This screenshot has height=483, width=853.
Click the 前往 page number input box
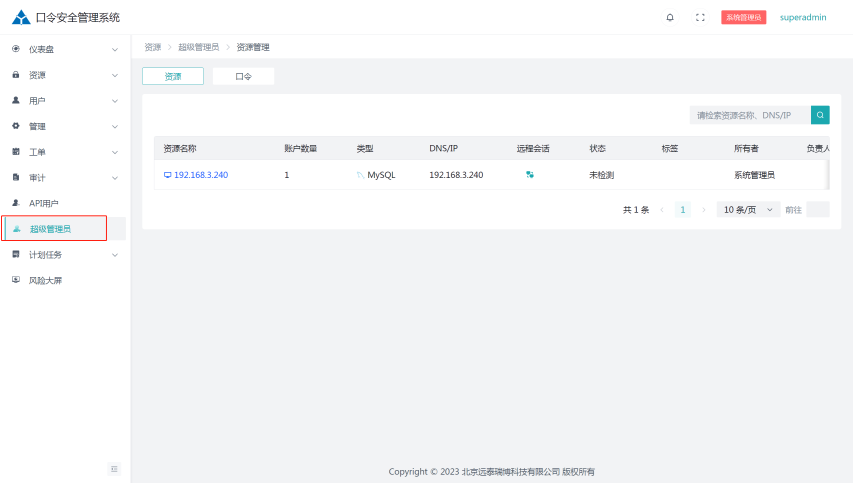817,210
